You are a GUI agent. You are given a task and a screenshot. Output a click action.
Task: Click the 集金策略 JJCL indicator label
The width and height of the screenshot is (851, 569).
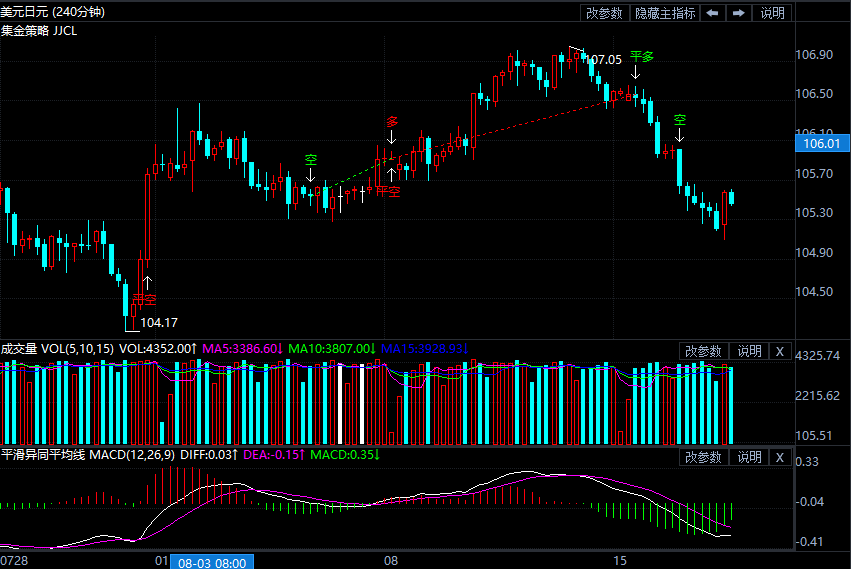click(39, 30)
